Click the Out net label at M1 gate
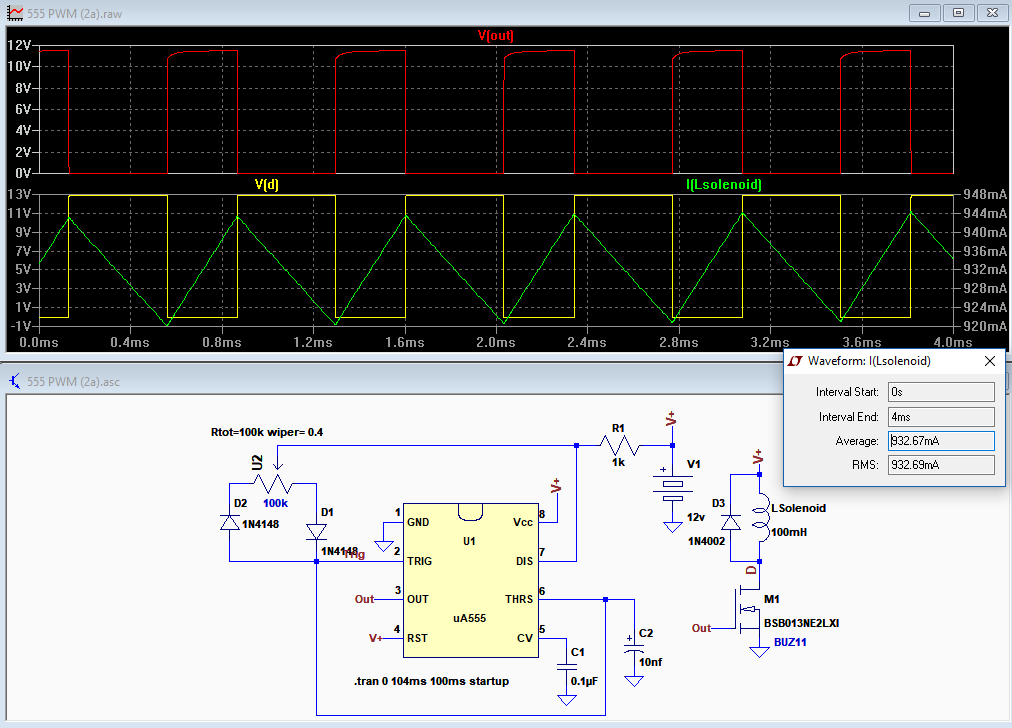Screen dimensions: 1012x728 702,628
